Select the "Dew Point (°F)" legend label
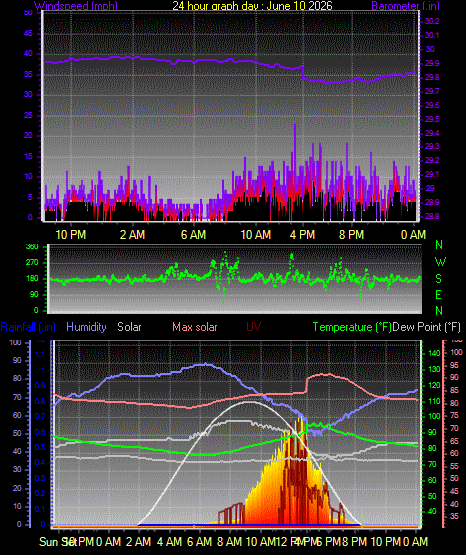Viewport: 466px width, 555px height. (427, 327)
